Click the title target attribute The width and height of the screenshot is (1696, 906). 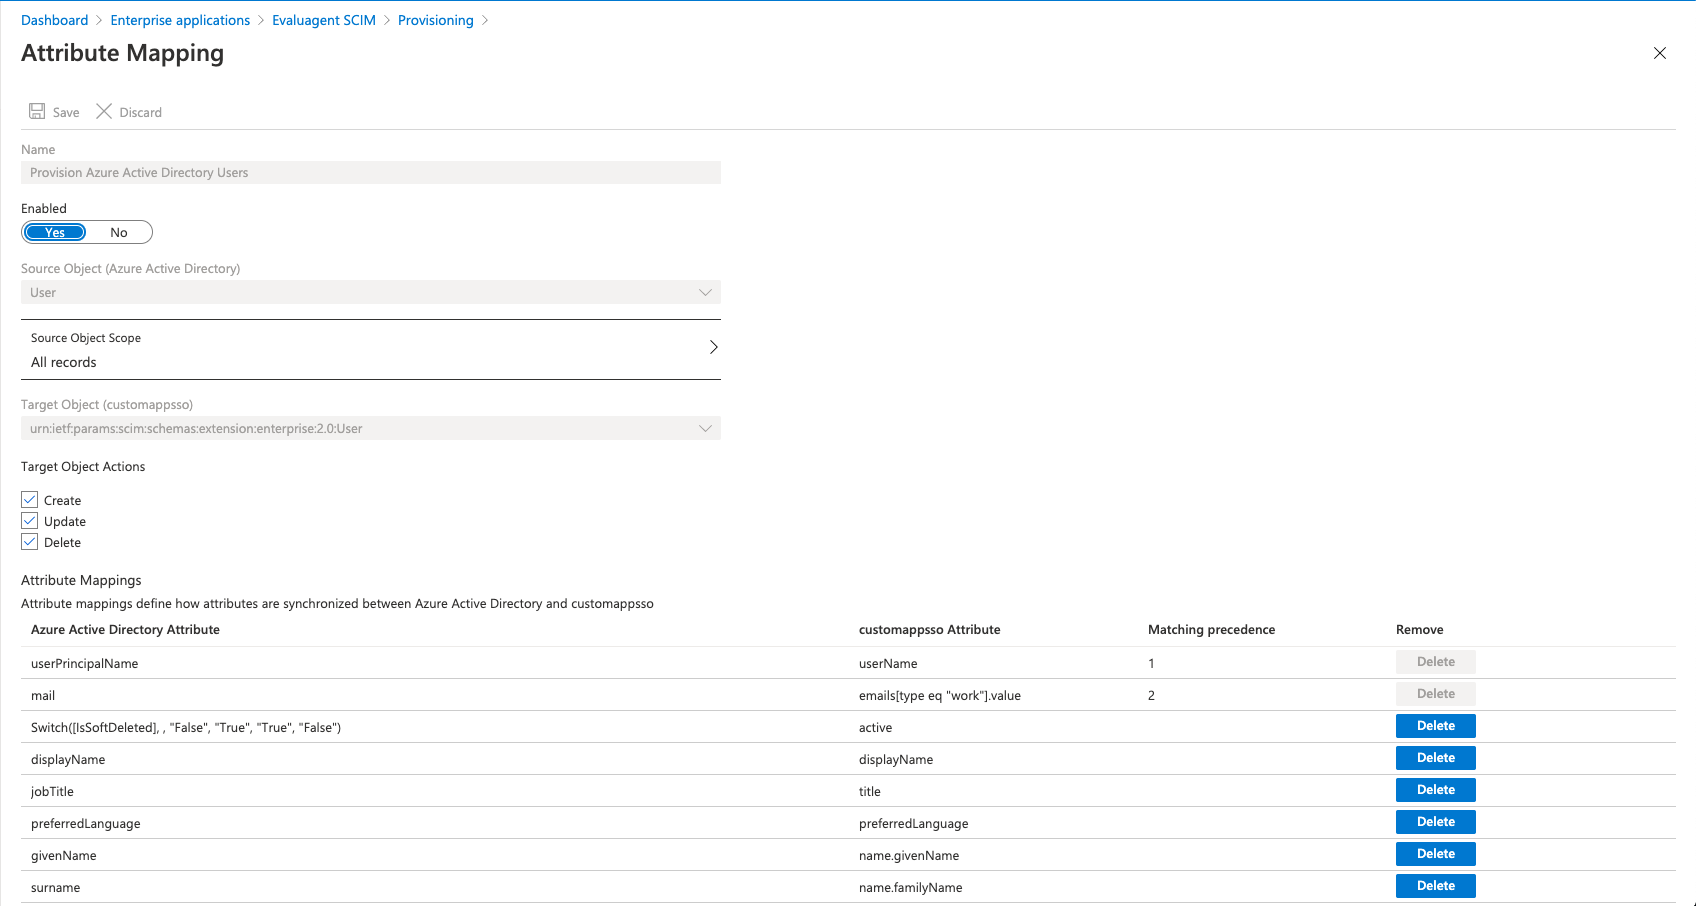coord(870,791)
